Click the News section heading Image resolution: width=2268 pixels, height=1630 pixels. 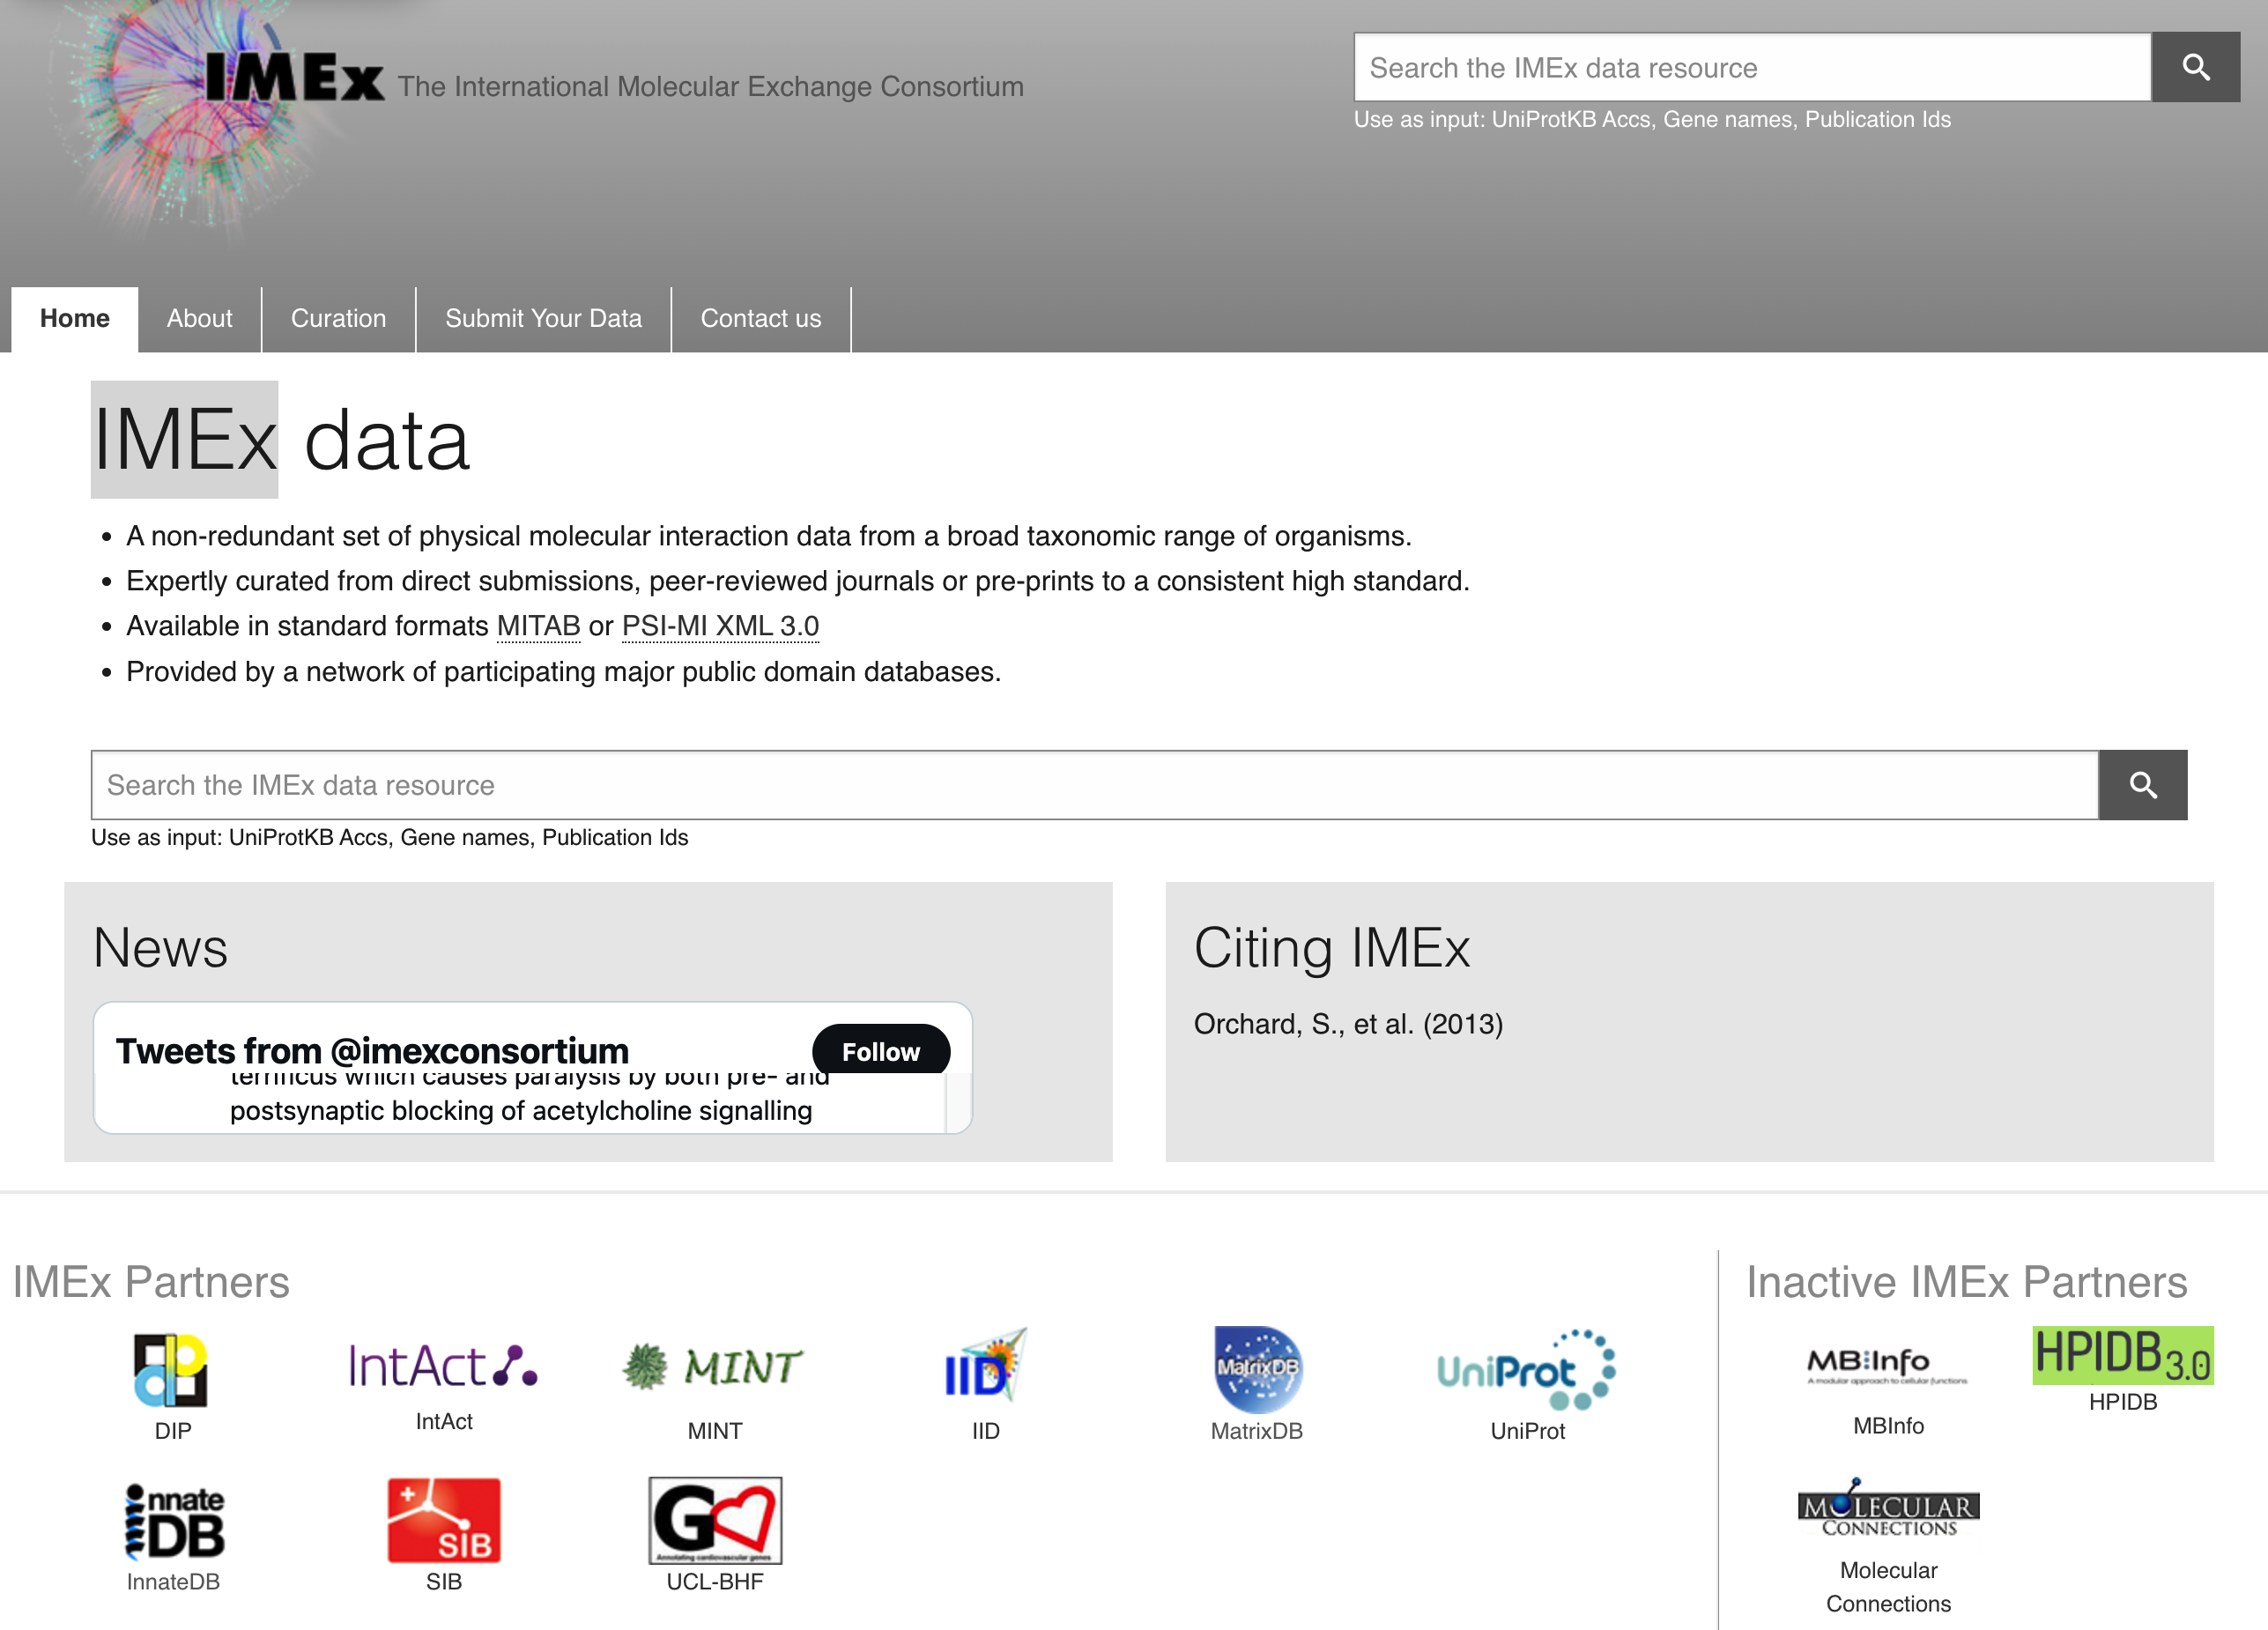pyautogui.click(x=160, y=947)
